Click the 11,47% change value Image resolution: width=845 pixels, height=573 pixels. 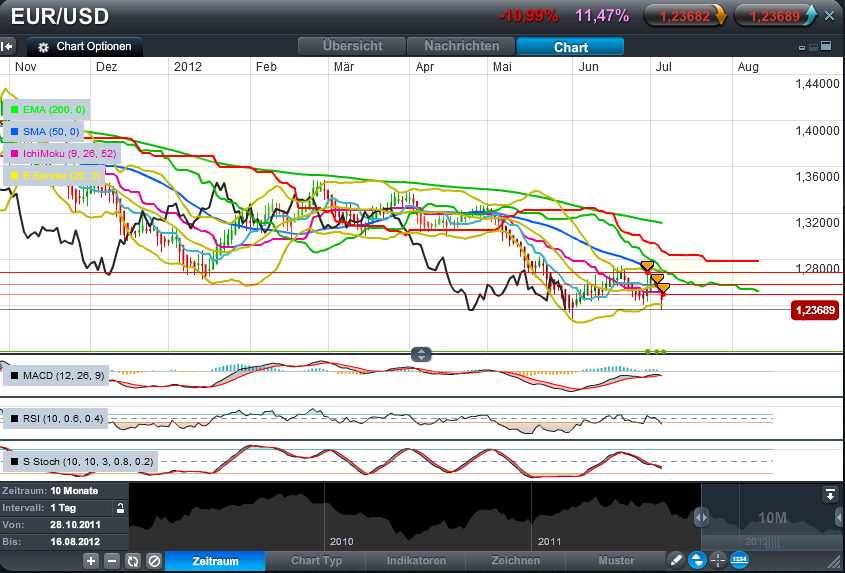602,16
